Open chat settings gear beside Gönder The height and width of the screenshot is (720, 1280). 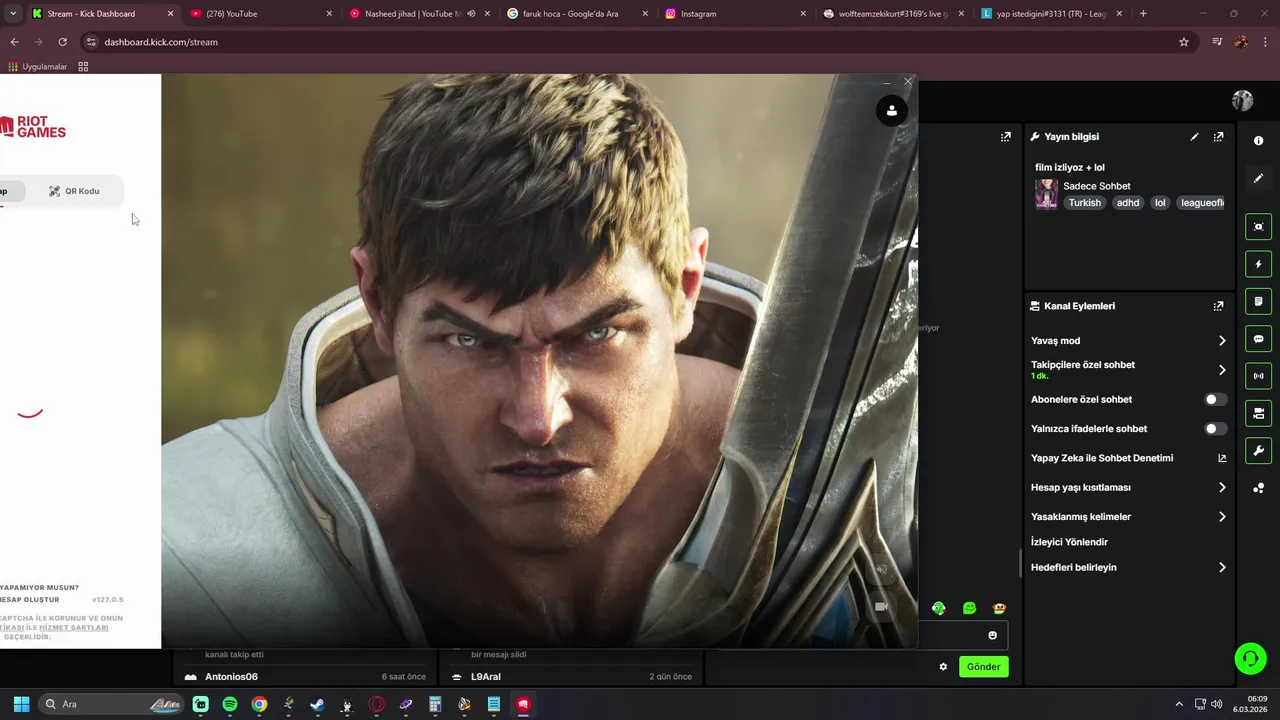click(x=942, y=667)
